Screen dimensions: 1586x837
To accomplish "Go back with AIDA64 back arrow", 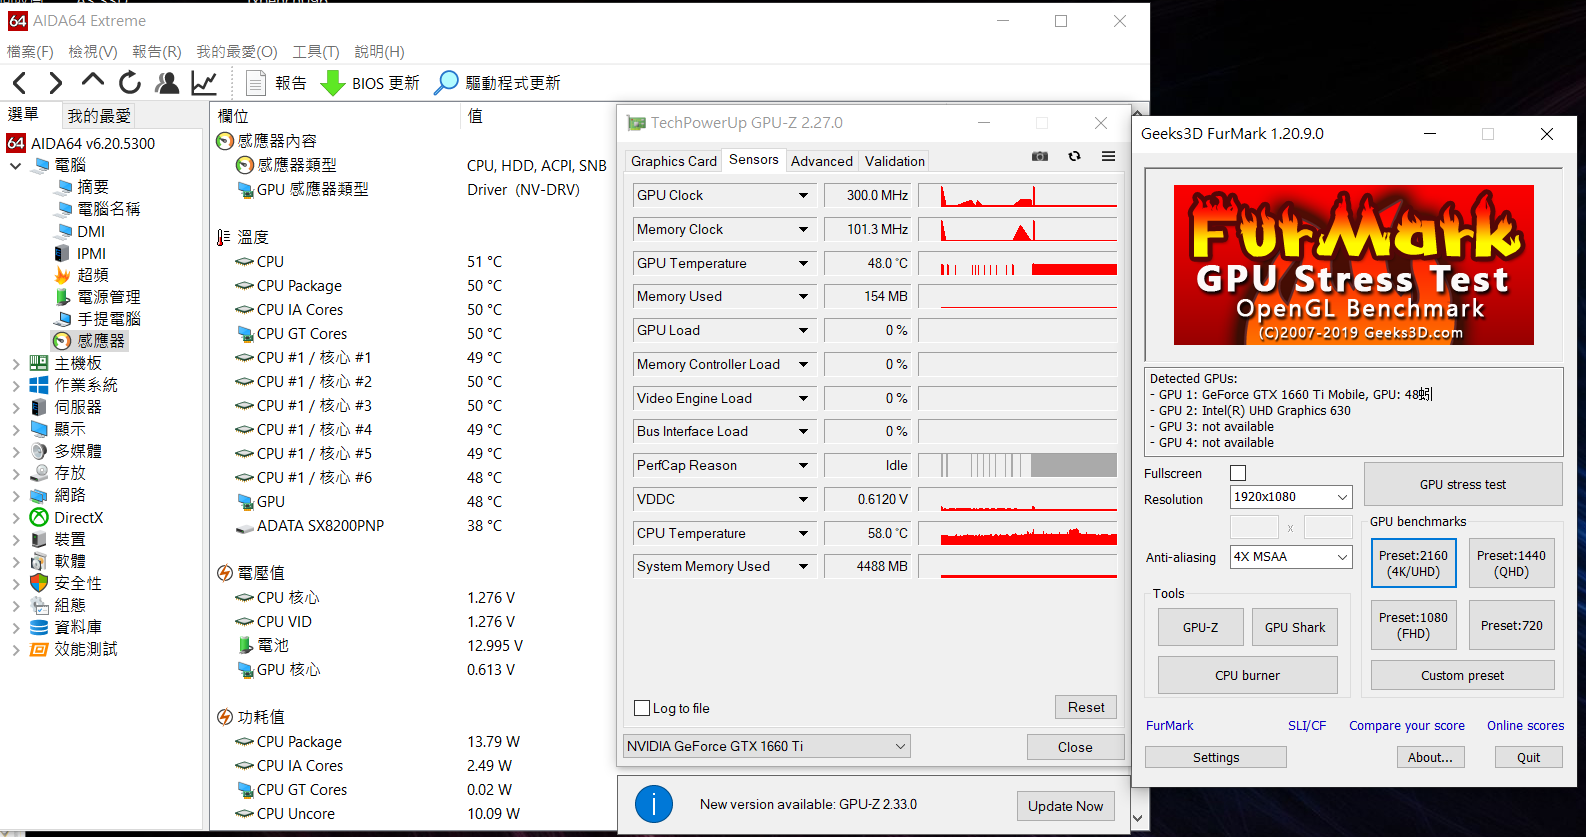I will click(x=20, y=83).
